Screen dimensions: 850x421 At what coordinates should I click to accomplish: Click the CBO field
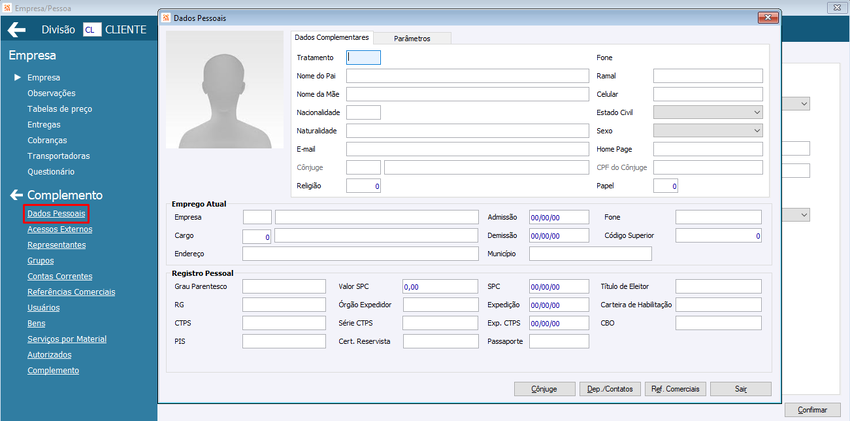(x=718, y=323)
